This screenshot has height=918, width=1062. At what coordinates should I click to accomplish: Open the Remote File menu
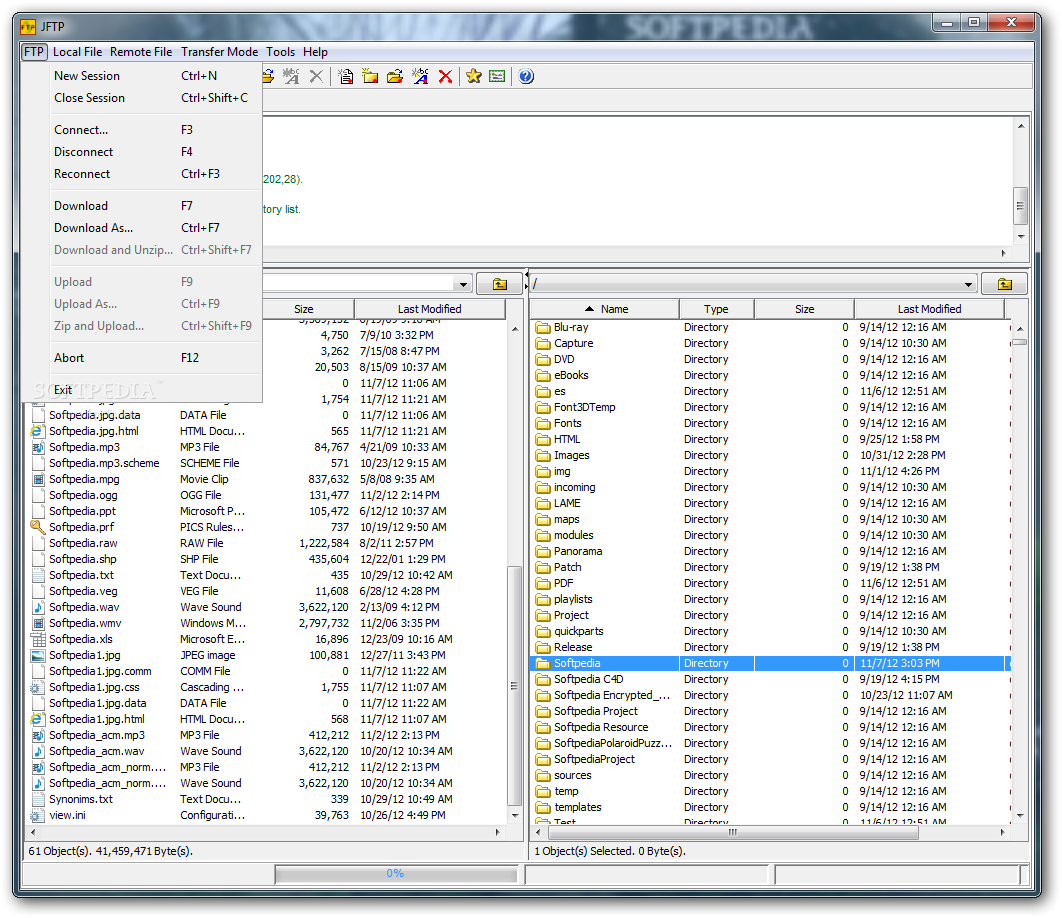click(x=141, y=52)
